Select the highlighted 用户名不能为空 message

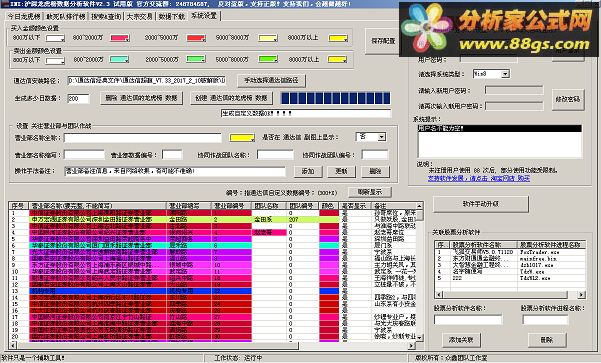pos(499,128)
